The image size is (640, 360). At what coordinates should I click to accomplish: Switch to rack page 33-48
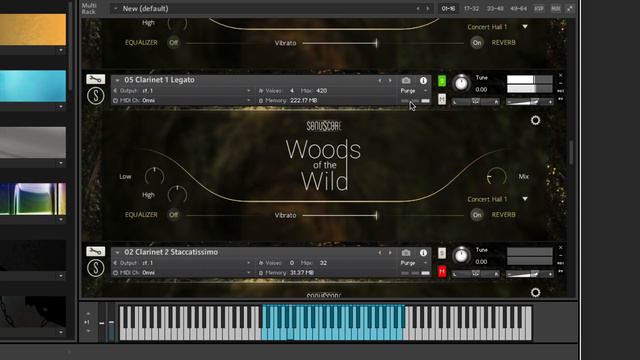point(495,8)
